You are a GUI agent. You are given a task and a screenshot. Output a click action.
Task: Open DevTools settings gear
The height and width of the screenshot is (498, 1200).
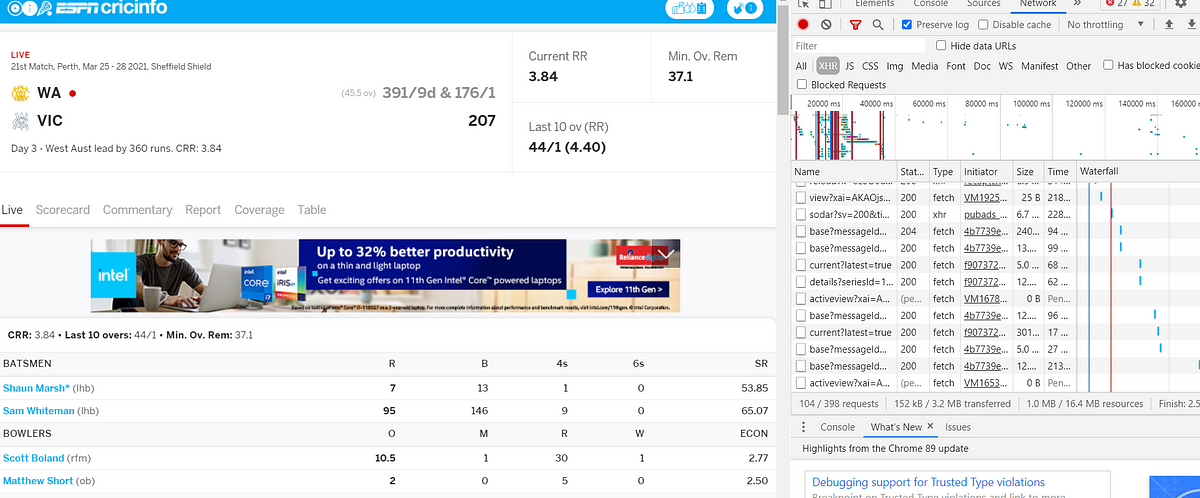1180,4
